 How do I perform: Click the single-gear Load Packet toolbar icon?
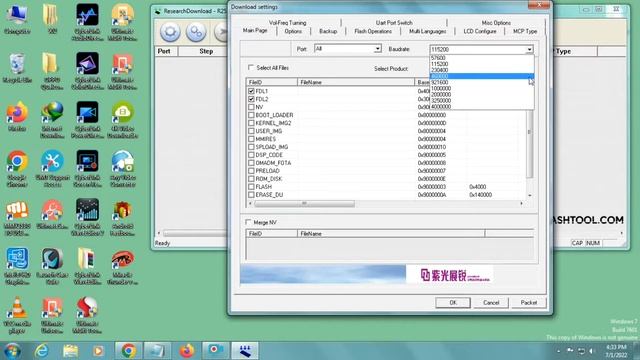(x=170, y=32)
